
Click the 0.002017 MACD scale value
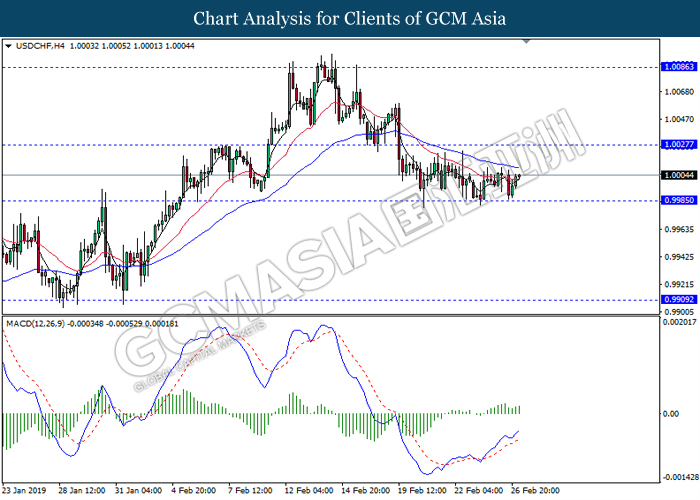click(x=680, y=322)
